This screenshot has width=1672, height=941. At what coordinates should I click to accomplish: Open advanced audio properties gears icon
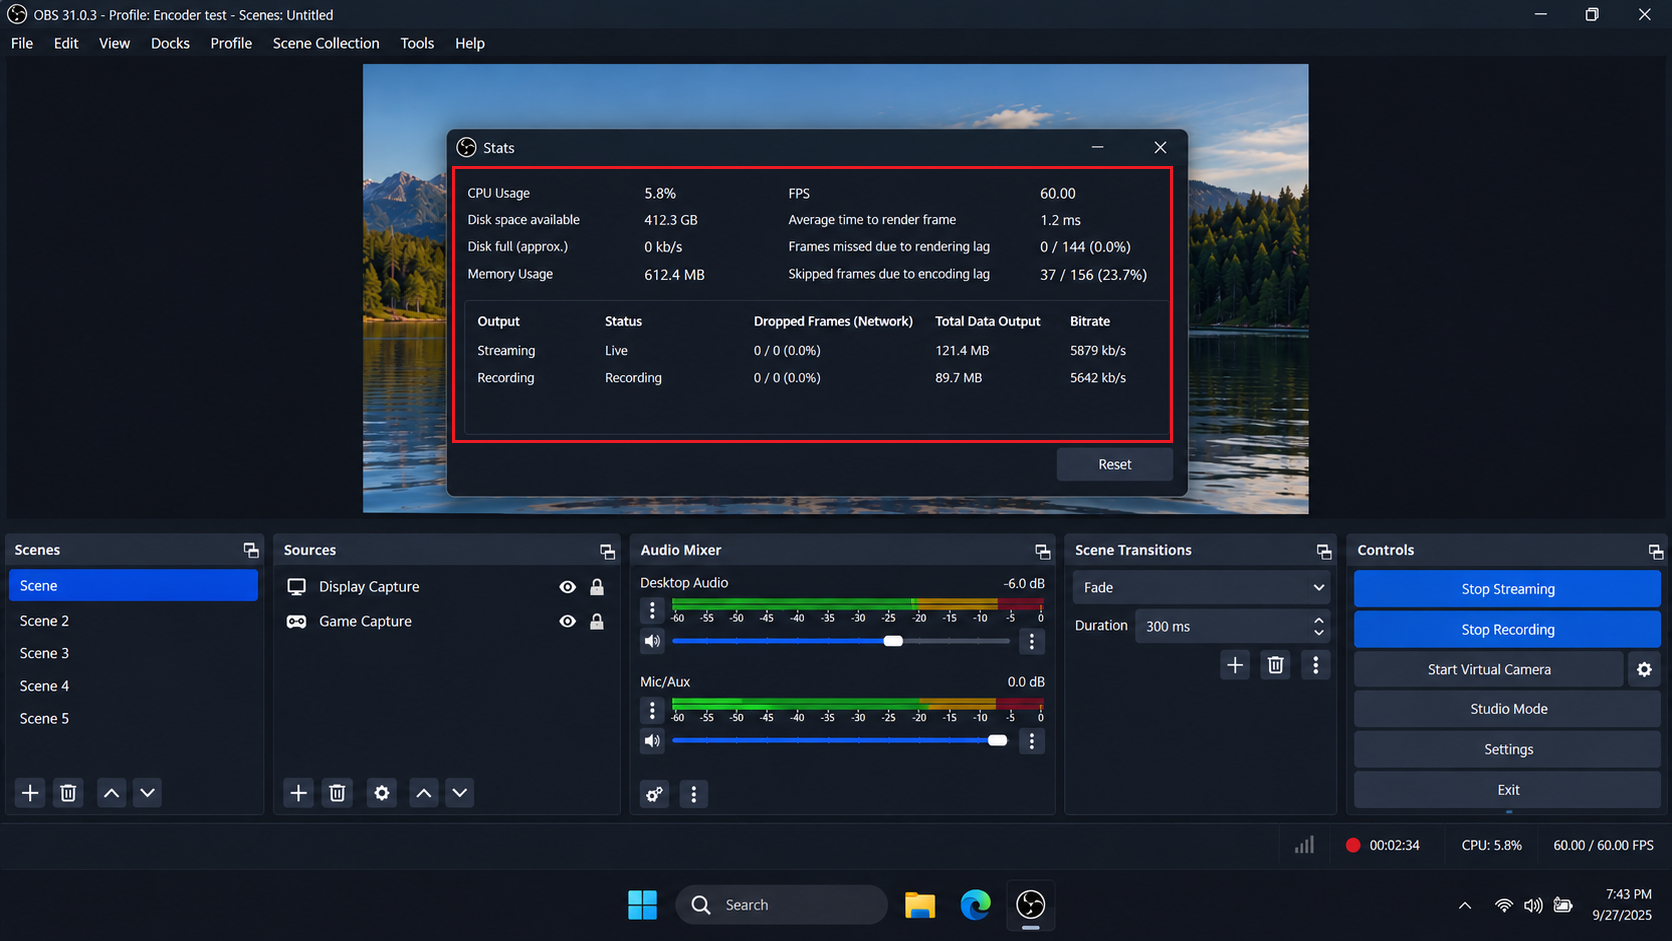coord(654,794)
